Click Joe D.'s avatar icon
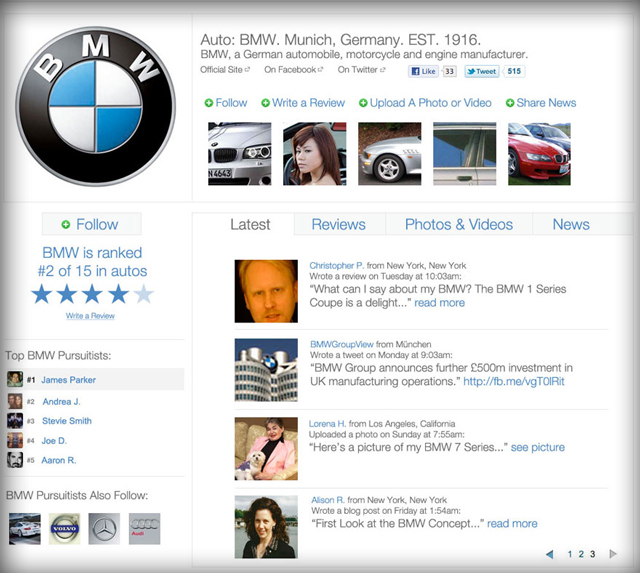Screen dimensions: 640x573 pos(15,440)
